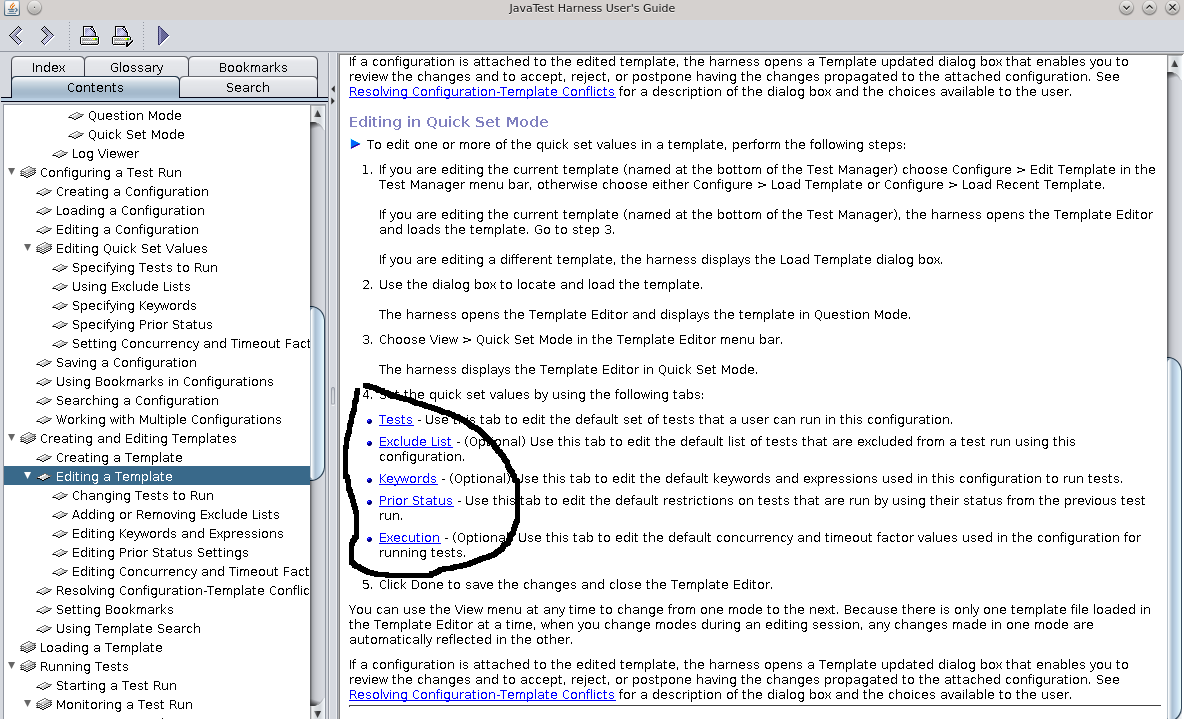This screenshot has width=1184, height=719.
Task: Open the Bookmarks tab
Action: click(253, 67)
